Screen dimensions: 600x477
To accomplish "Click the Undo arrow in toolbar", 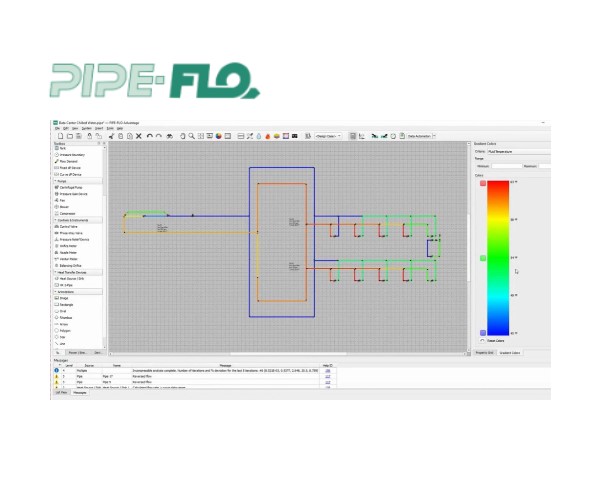I will pyautogui.click(x=150, y=136).
